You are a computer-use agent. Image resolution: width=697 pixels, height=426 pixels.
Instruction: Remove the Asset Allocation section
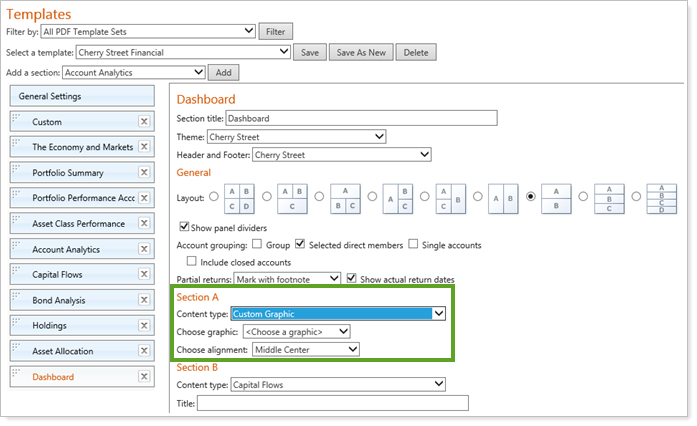pyautogui.click(x=144, y=351)
